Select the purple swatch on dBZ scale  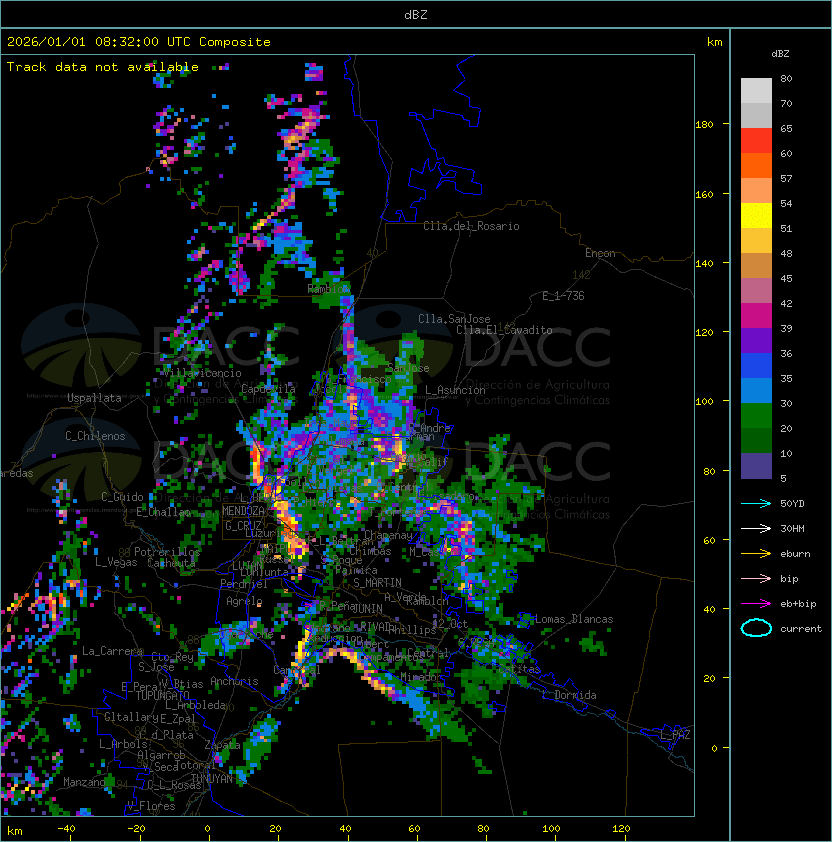click(756, 341)
